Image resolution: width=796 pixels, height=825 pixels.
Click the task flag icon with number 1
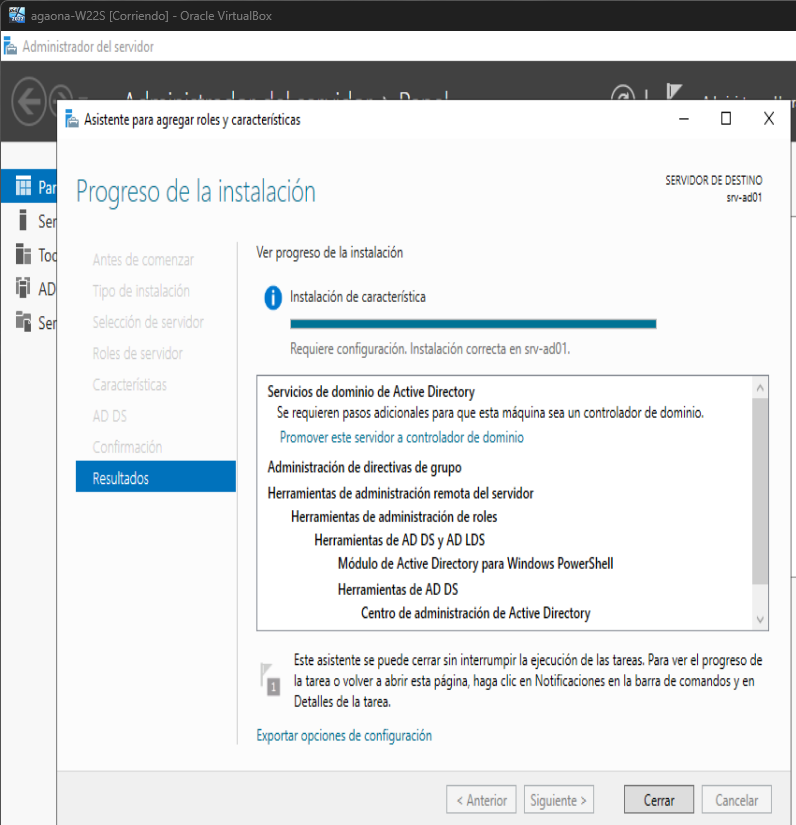tap(271, 678)
